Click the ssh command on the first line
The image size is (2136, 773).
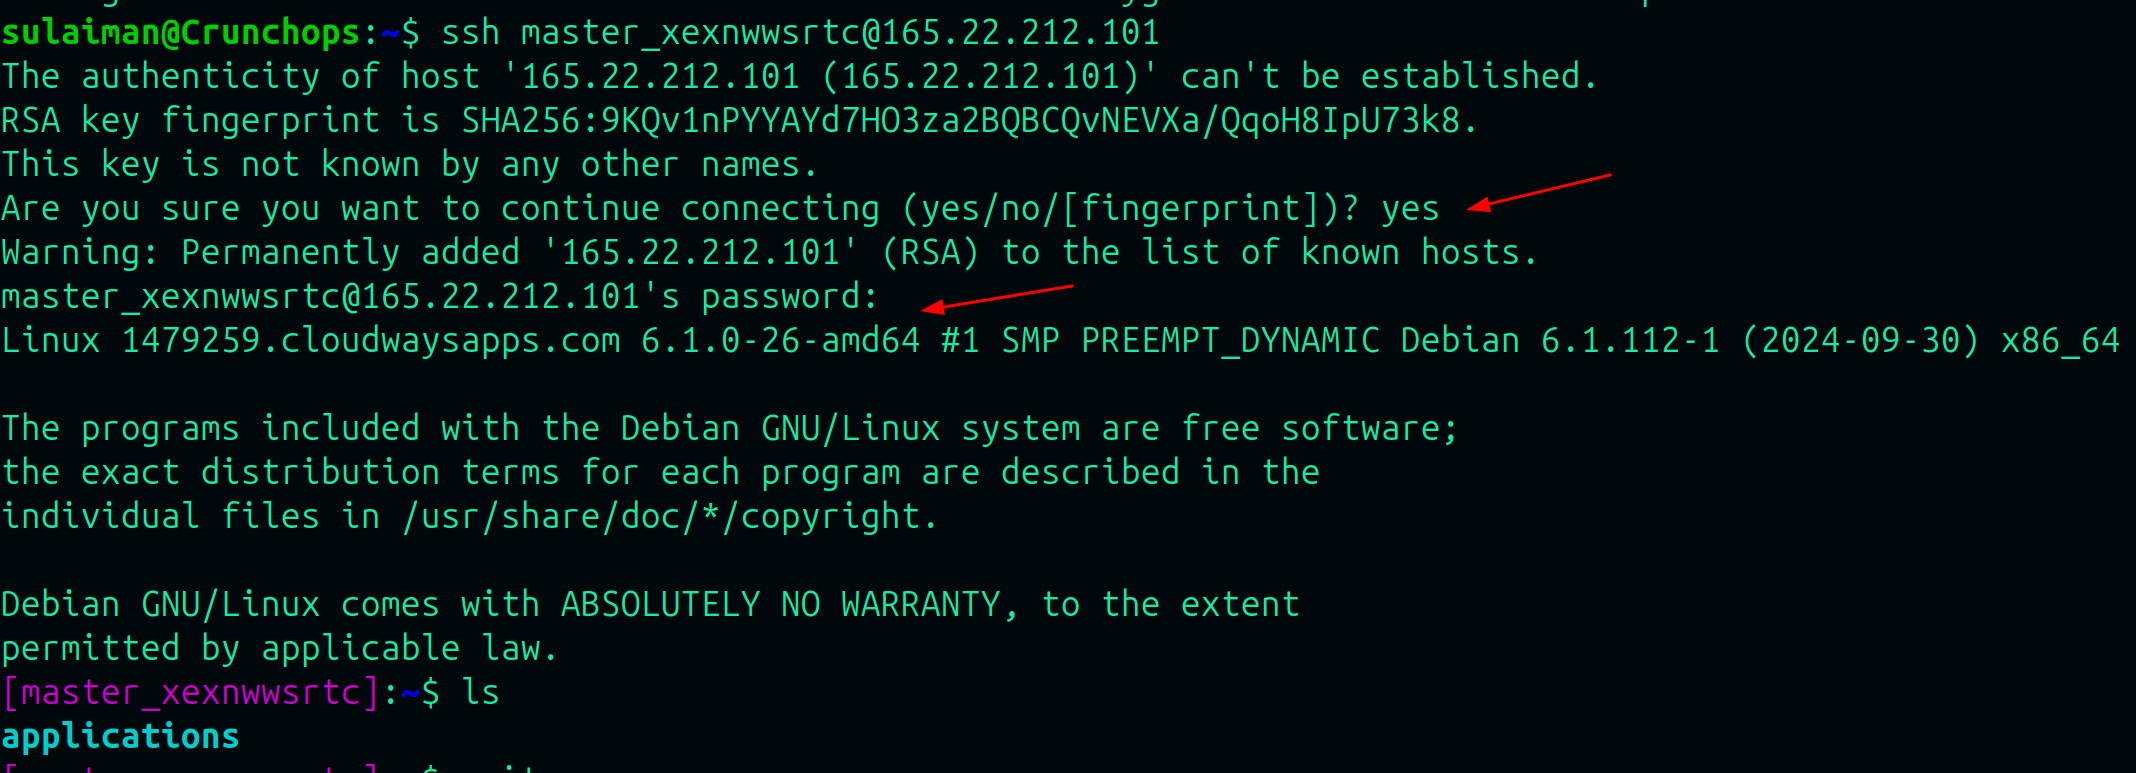tap(800, 33)
